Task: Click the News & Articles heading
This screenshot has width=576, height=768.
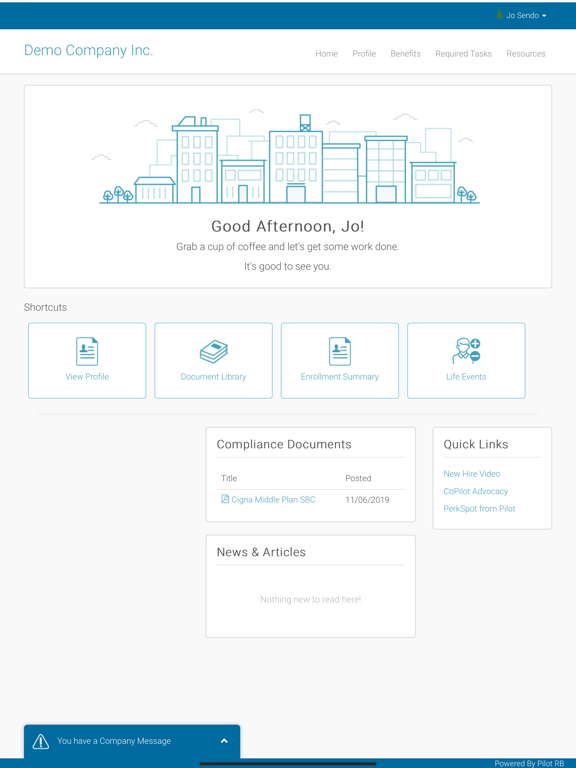Action: pyautogui.click(x=261, y=552)
